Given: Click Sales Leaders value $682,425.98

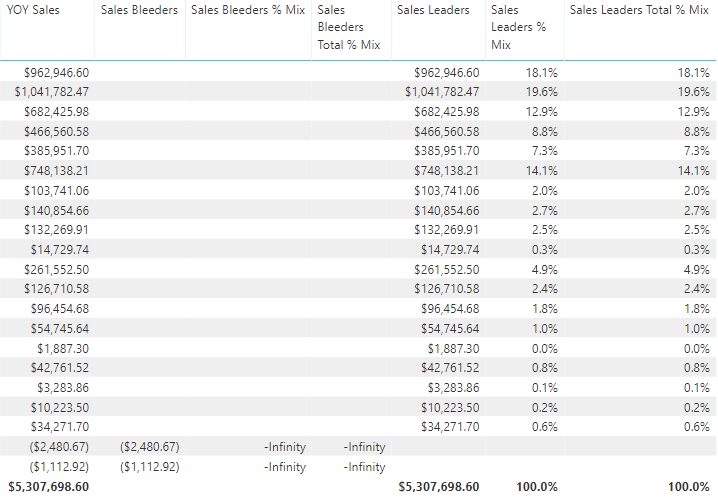Looking at the screenshot, I should (x=447, y=112).
